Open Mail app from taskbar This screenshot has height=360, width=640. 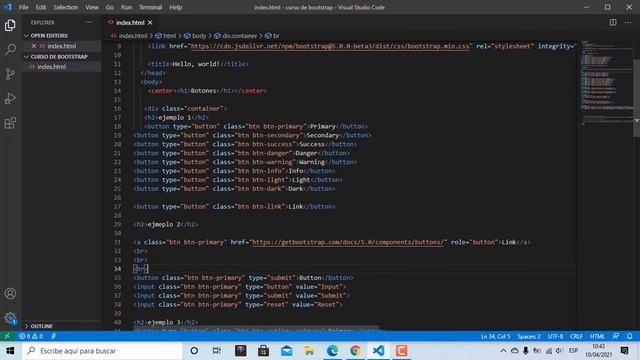[287, 351]
